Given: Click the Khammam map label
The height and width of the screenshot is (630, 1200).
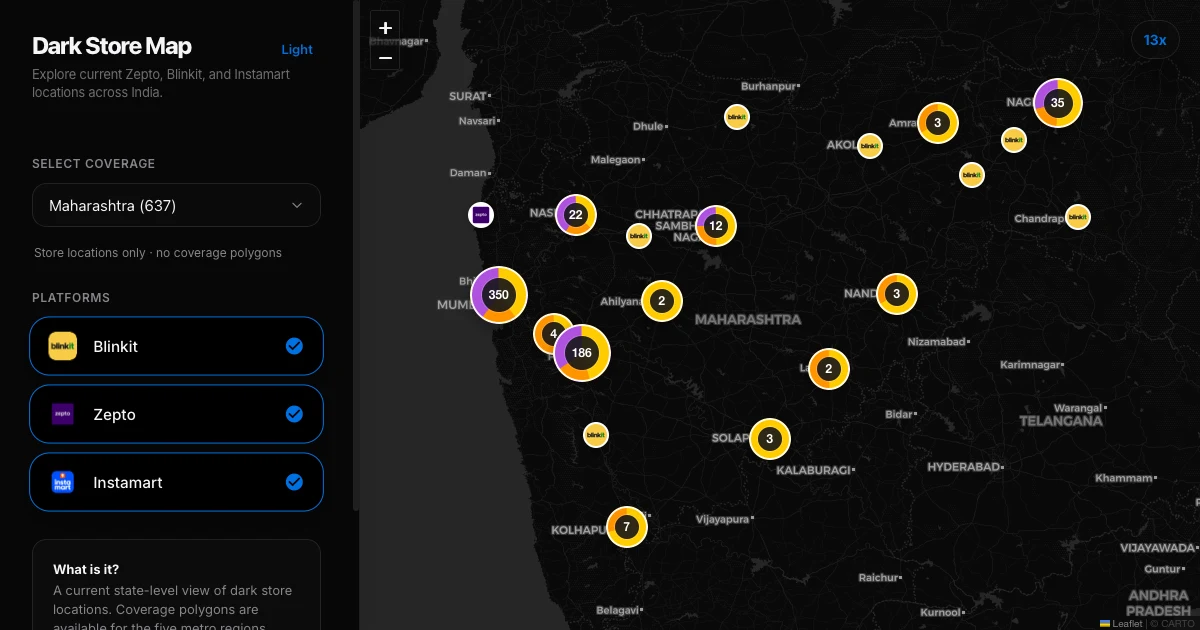Looking at the screenshot, I should 1124,478.
